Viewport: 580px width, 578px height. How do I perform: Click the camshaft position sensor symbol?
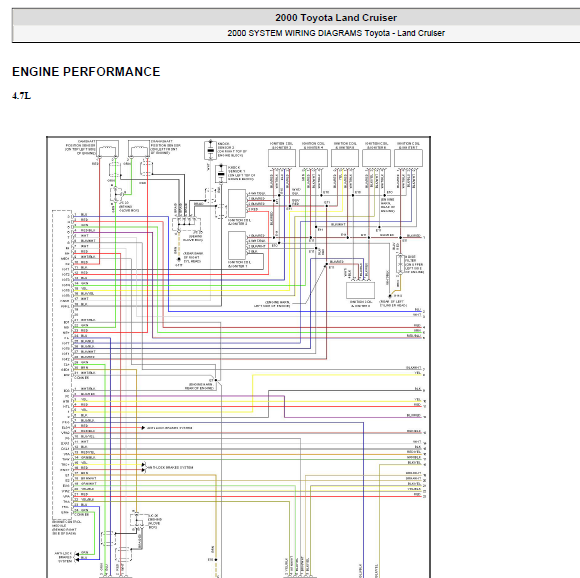click(108, 149)
